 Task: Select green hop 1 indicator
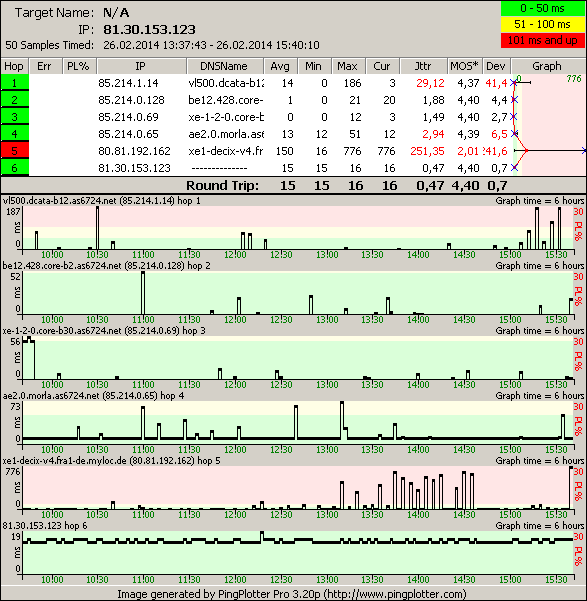pyautogui.click(x=15, y=83)
